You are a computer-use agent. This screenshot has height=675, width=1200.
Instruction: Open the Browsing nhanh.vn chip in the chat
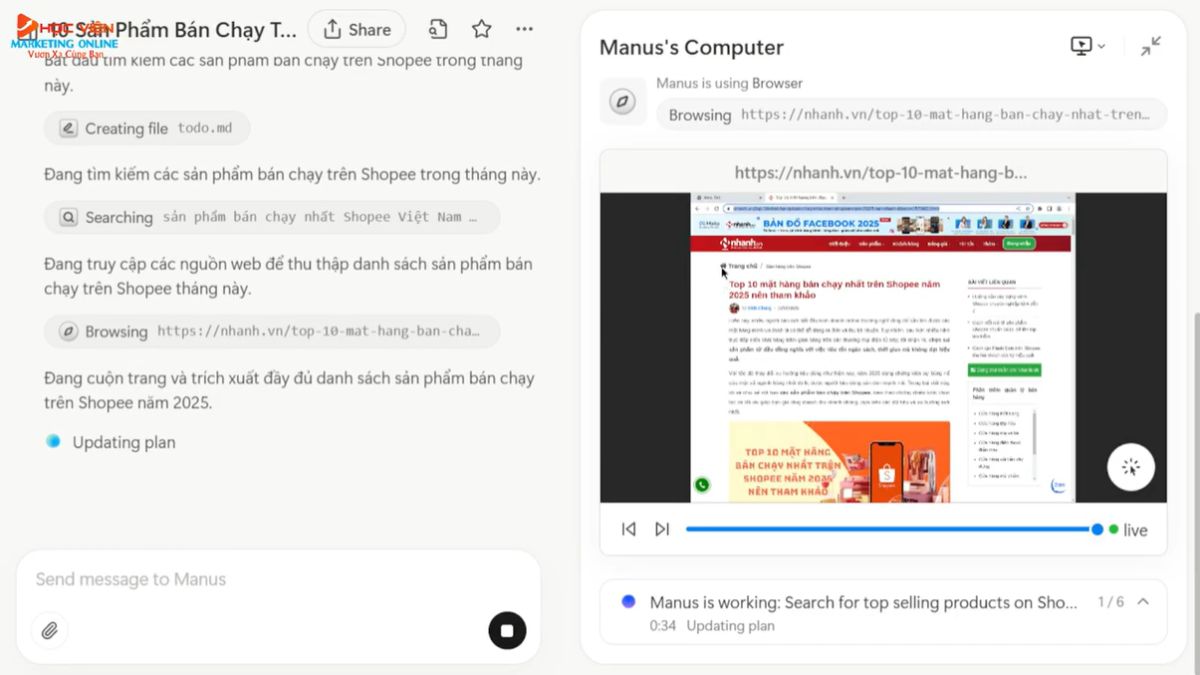pos(272,331)
